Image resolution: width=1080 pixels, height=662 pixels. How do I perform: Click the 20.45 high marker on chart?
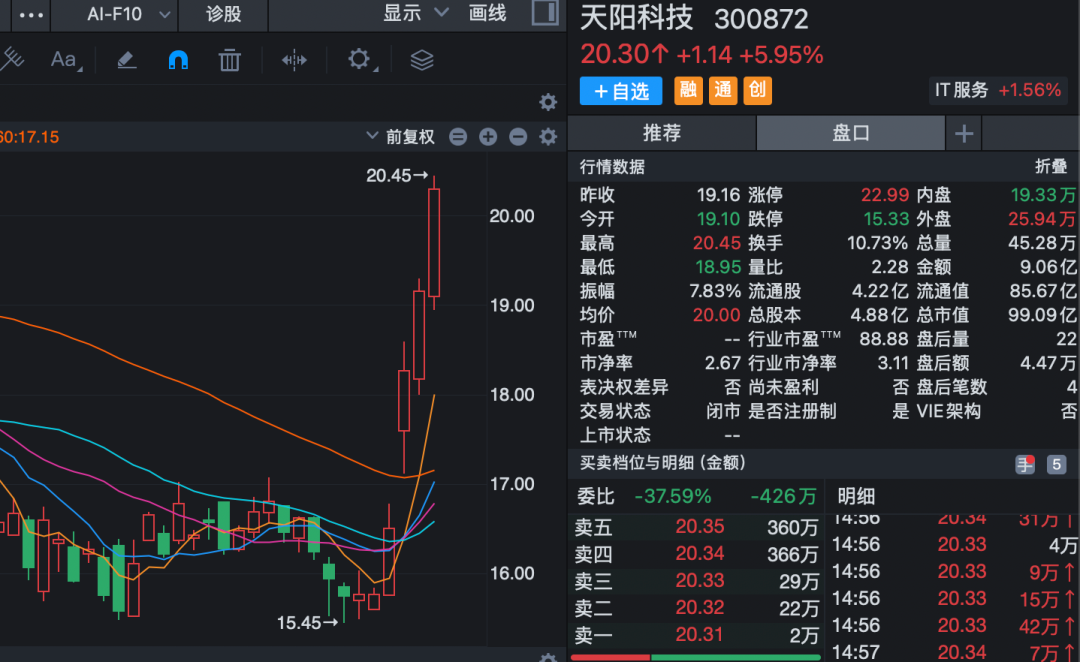pyautogui.click(x=397, y=176)
